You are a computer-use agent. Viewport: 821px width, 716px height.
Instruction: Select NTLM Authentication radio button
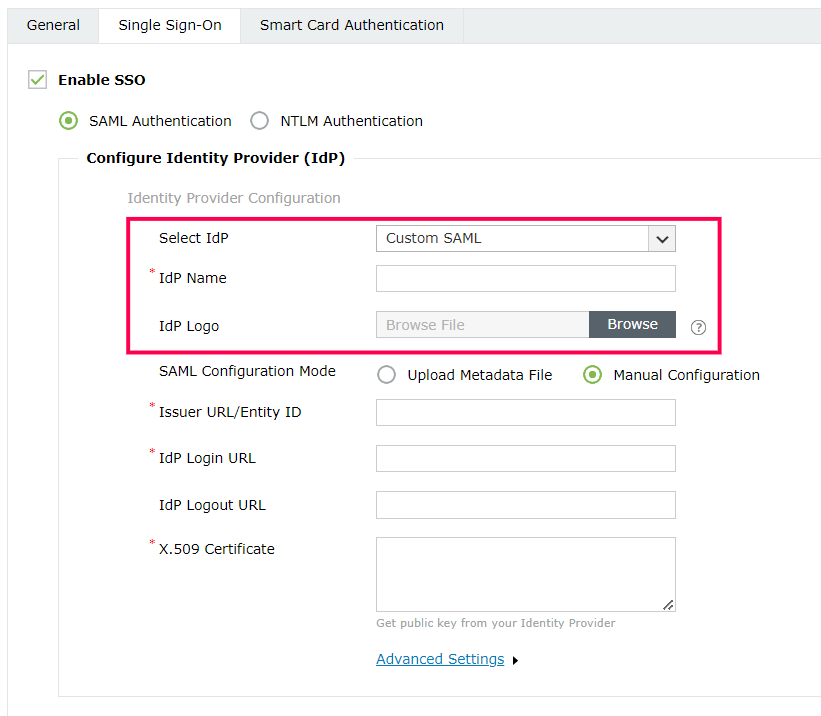260,121
